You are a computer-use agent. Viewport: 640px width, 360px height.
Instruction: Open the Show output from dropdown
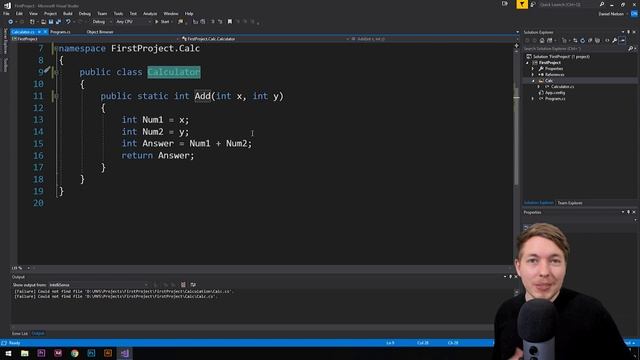click(98, 284)
